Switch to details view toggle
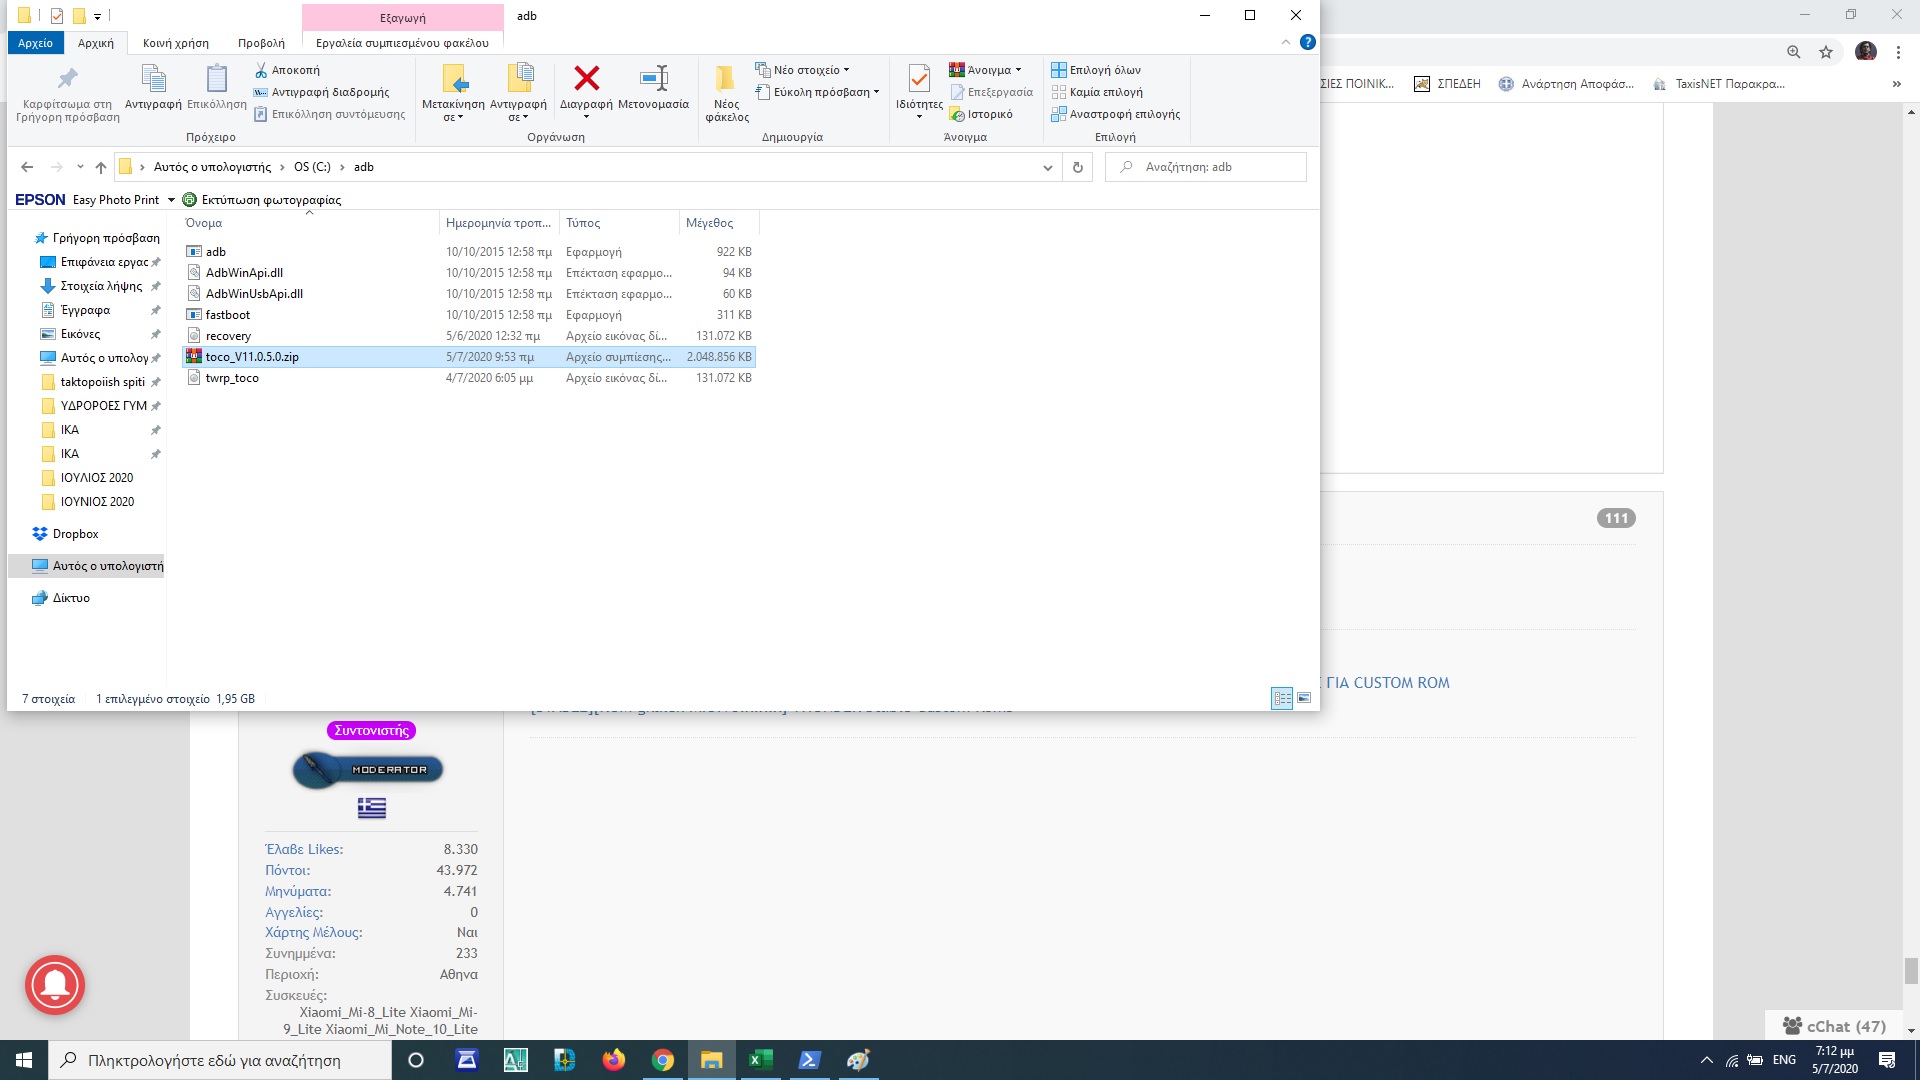This screenshot has width=1920, height=1080. [1282, 698]
